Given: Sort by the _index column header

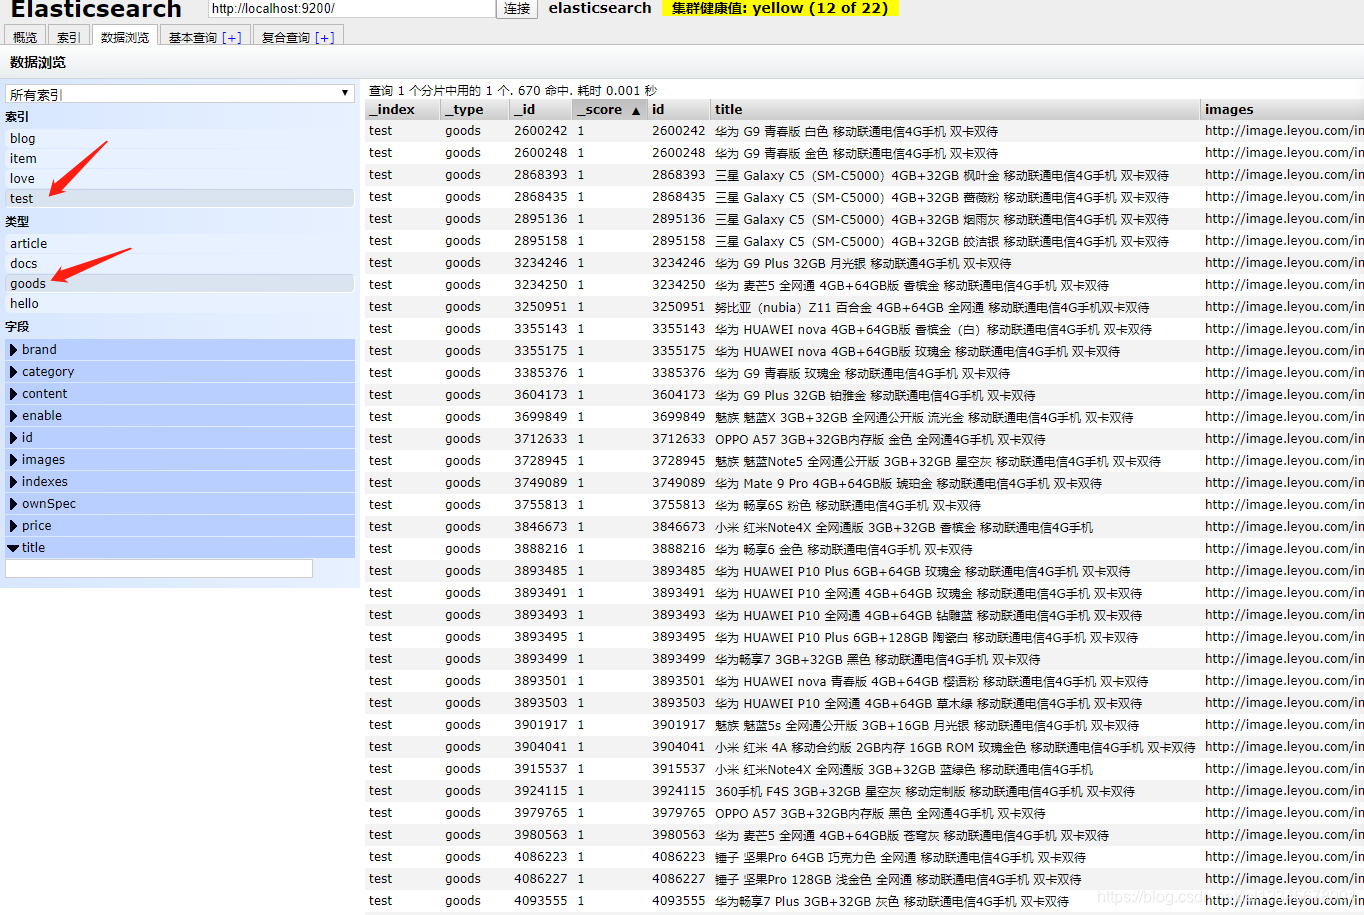Looking at the screenshot, I should click(403, 110).
